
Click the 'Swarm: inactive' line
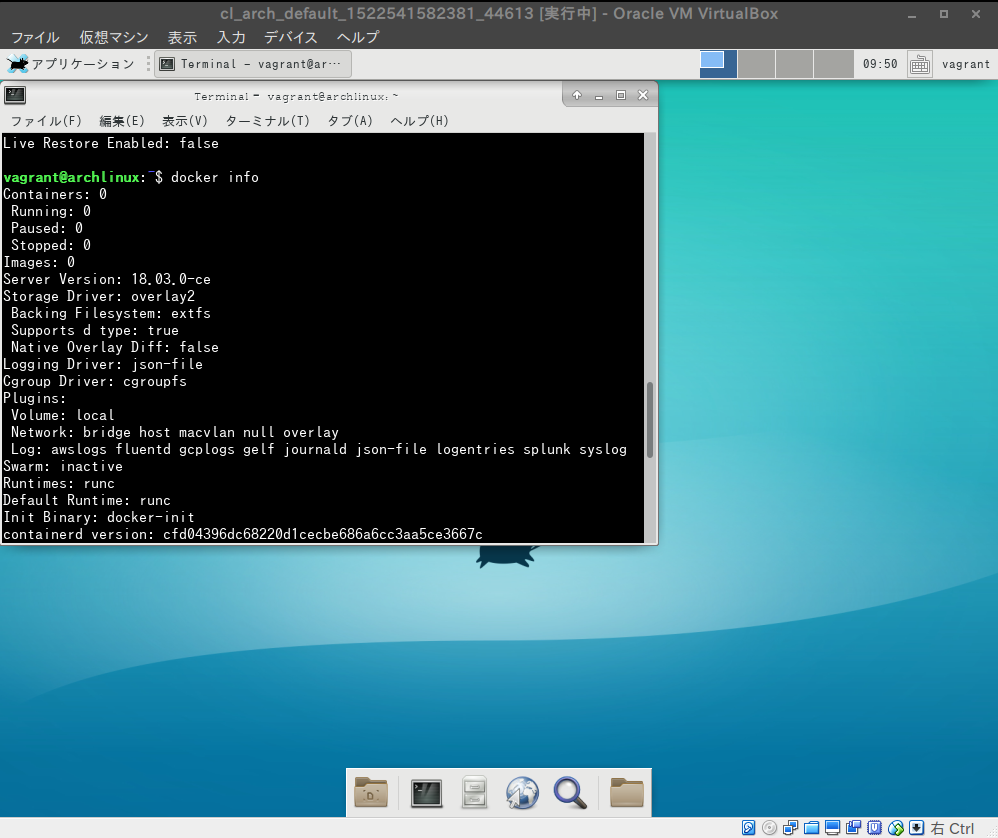63,466
